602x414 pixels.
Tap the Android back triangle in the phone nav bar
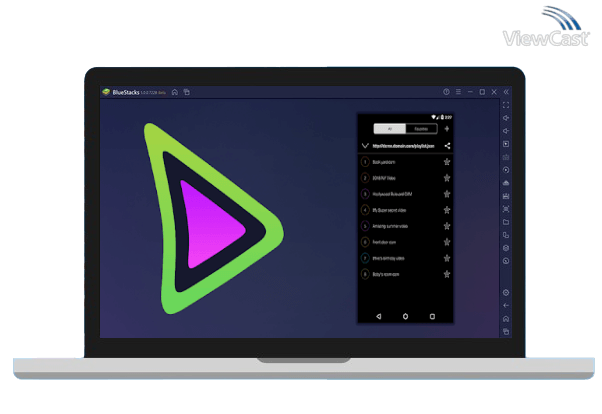pos(379,316)
